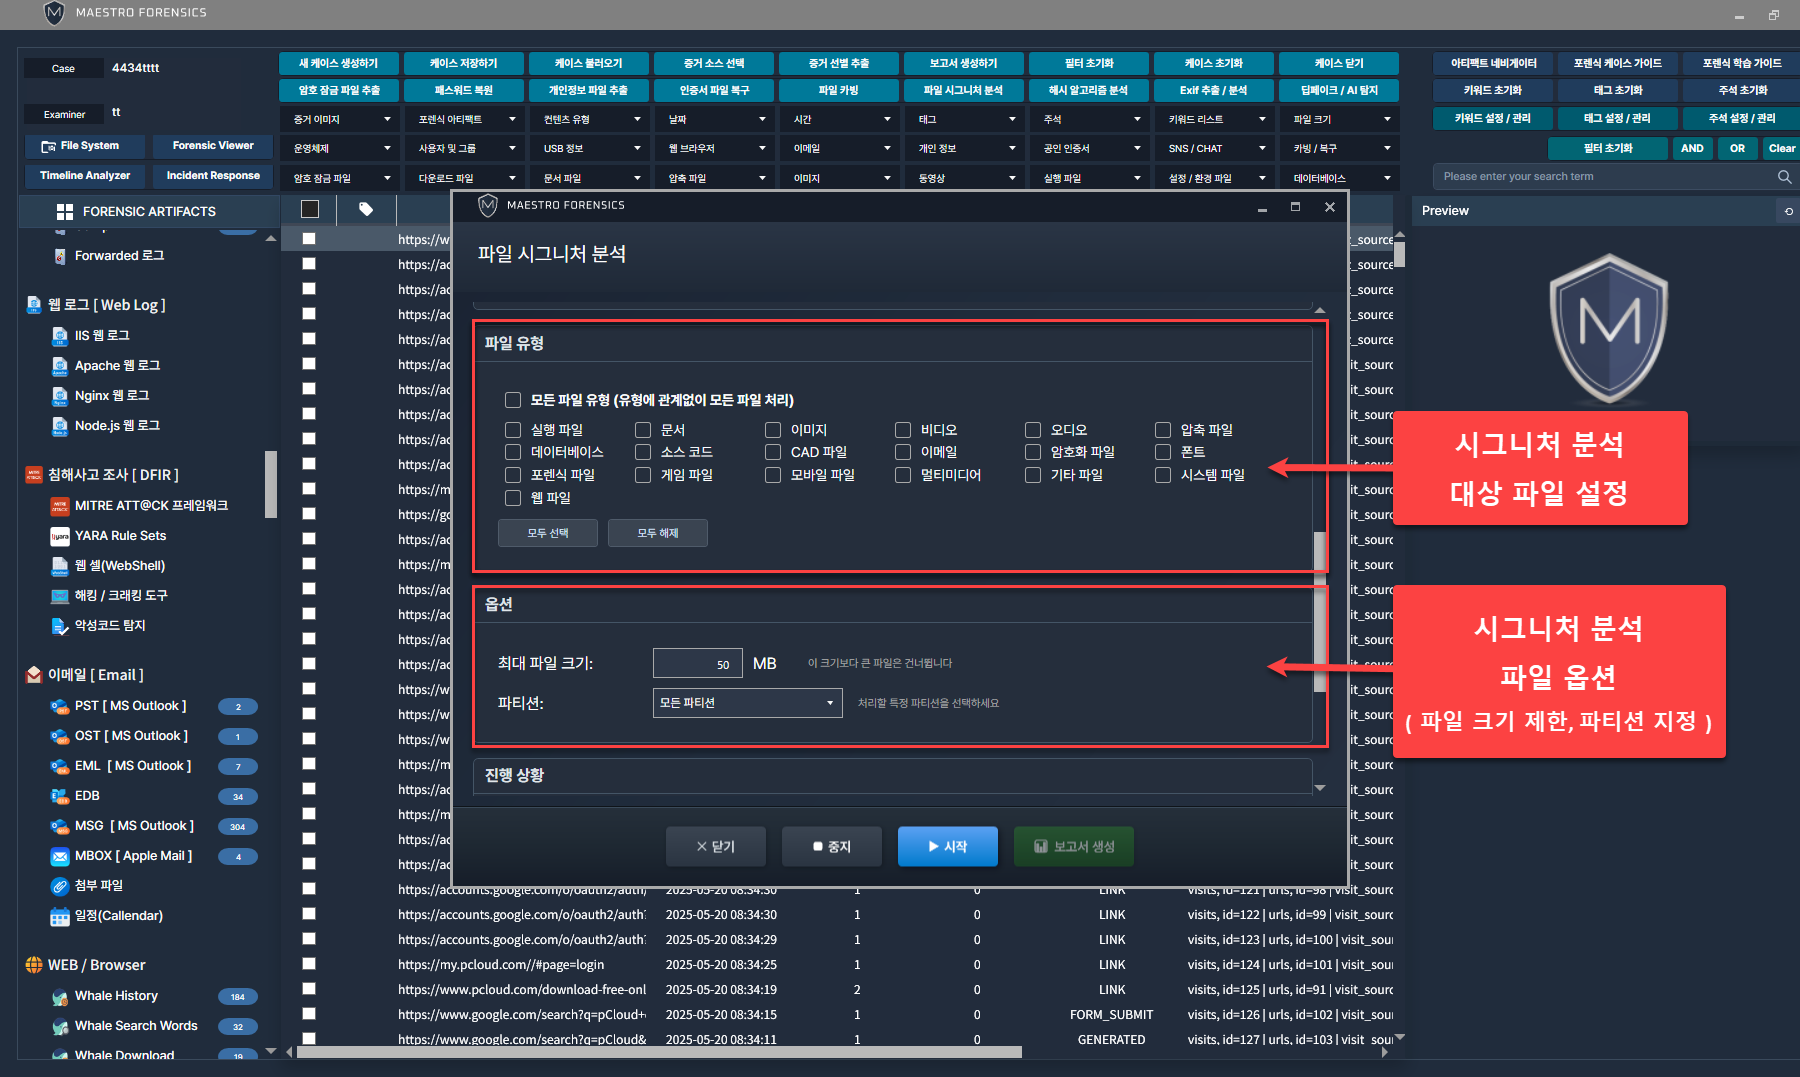
Task: Click the tag icon in table header
Action: coord(366,209)
